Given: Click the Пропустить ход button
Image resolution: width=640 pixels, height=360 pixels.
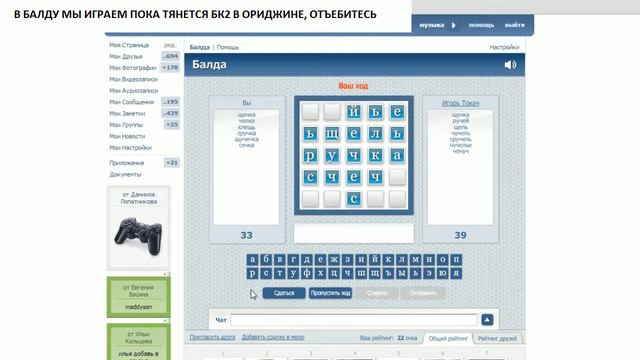Looking at the screenshot, I should coord(330,293).
